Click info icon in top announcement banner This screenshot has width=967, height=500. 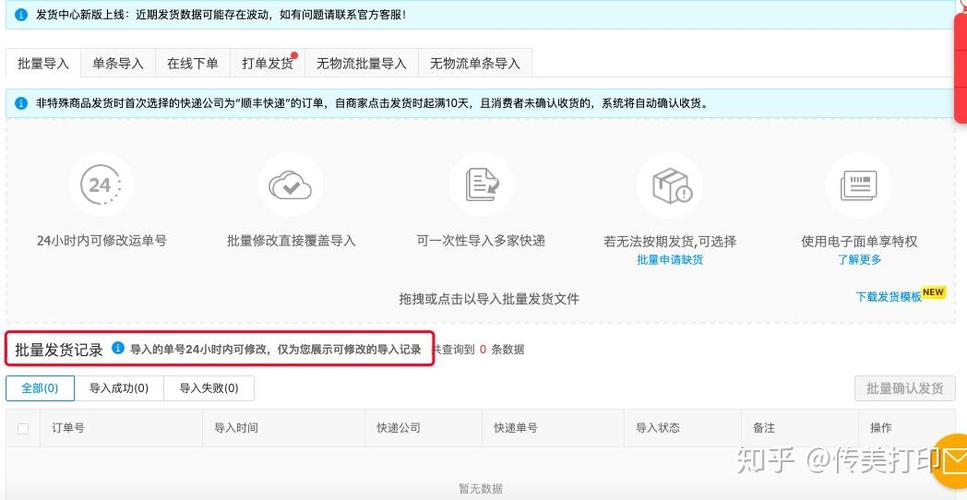[22, 14]
